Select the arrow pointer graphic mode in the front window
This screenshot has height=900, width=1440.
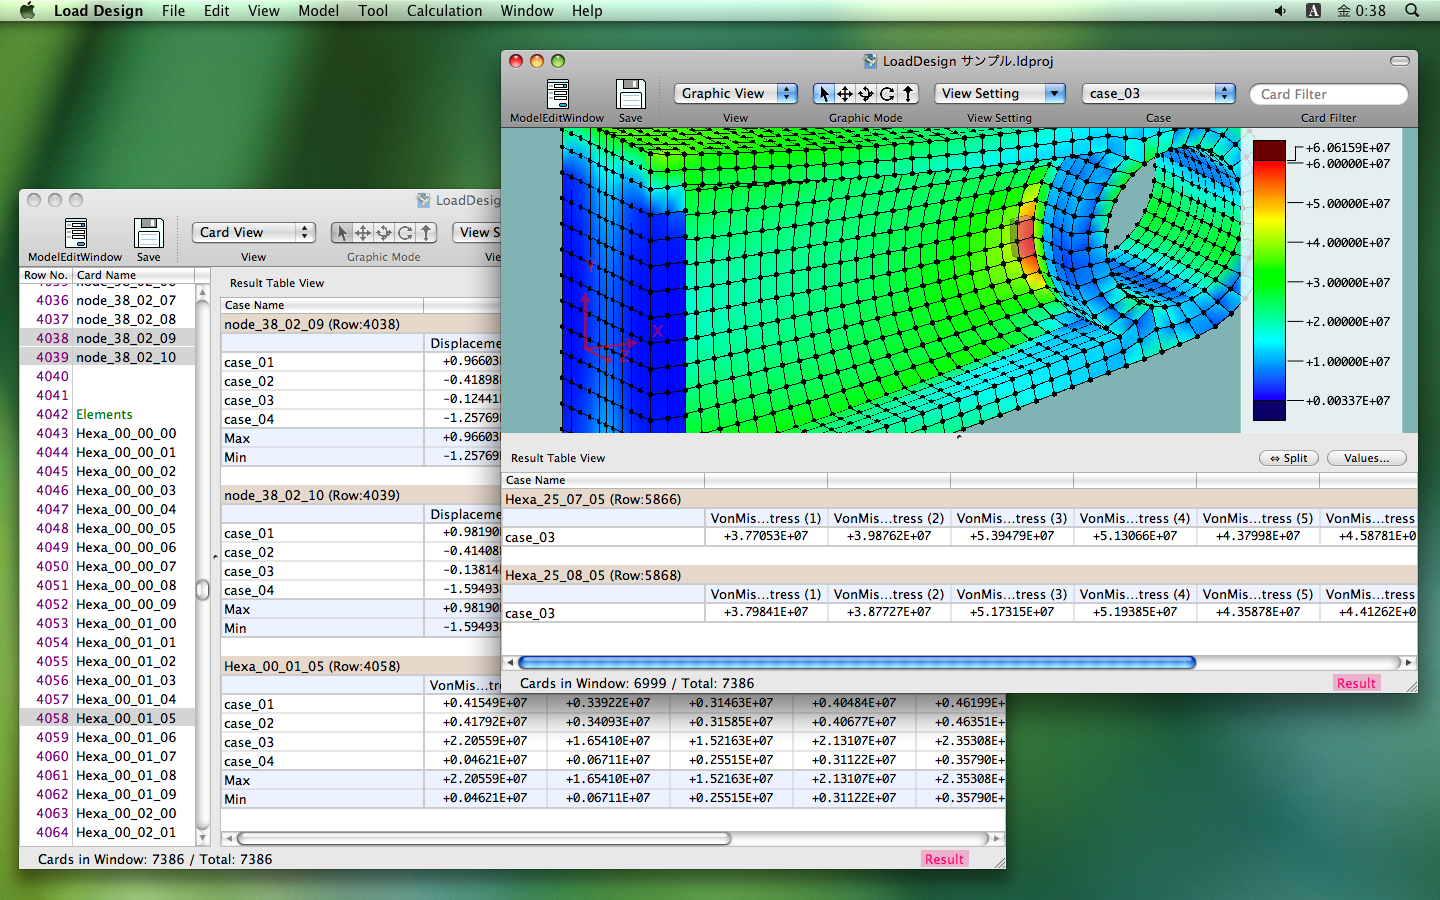click(x=824, y=93)
